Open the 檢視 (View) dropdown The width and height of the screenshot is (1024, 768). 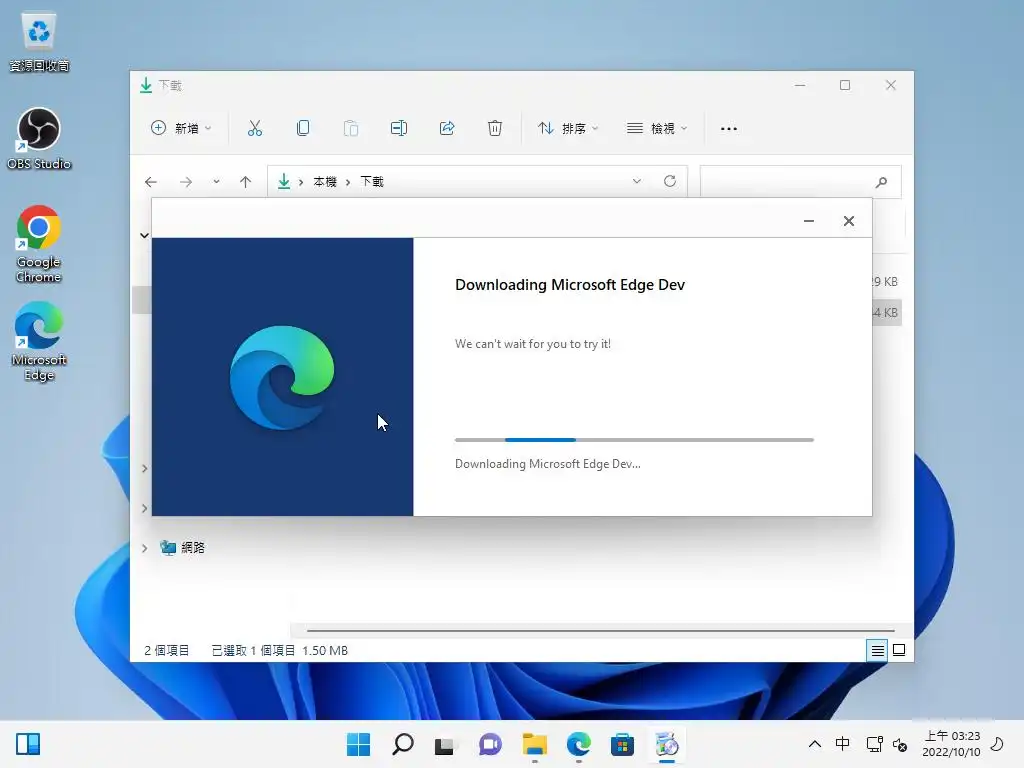point(656,128)
